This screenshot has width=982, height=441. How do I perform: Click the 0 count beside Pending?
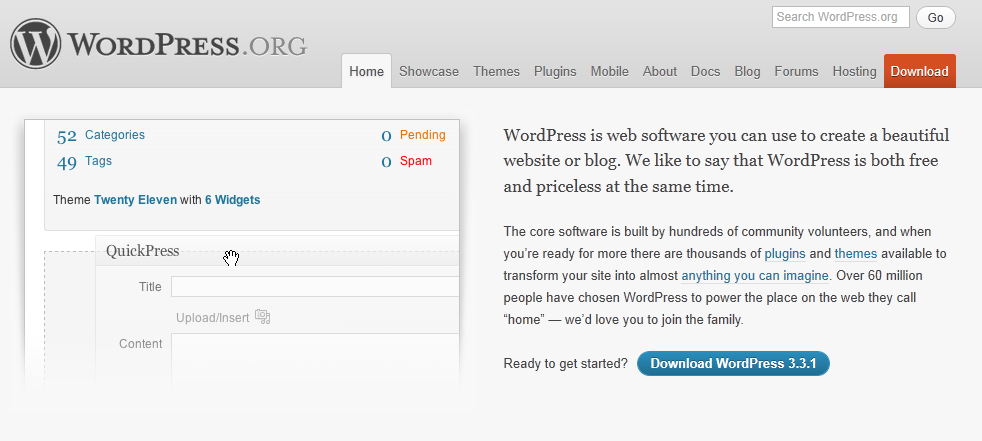pyautogui.click(x=386, y=136)
